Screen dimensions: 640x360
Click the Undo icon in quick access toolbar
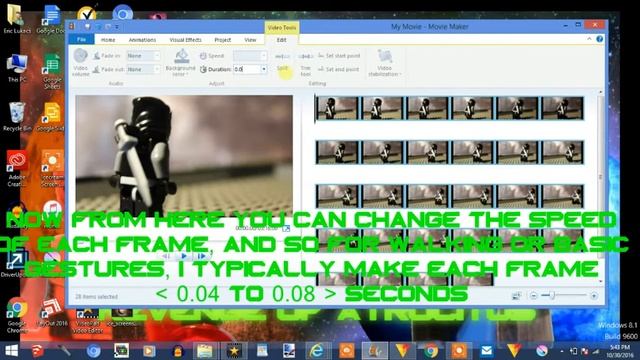coord(98,27)
